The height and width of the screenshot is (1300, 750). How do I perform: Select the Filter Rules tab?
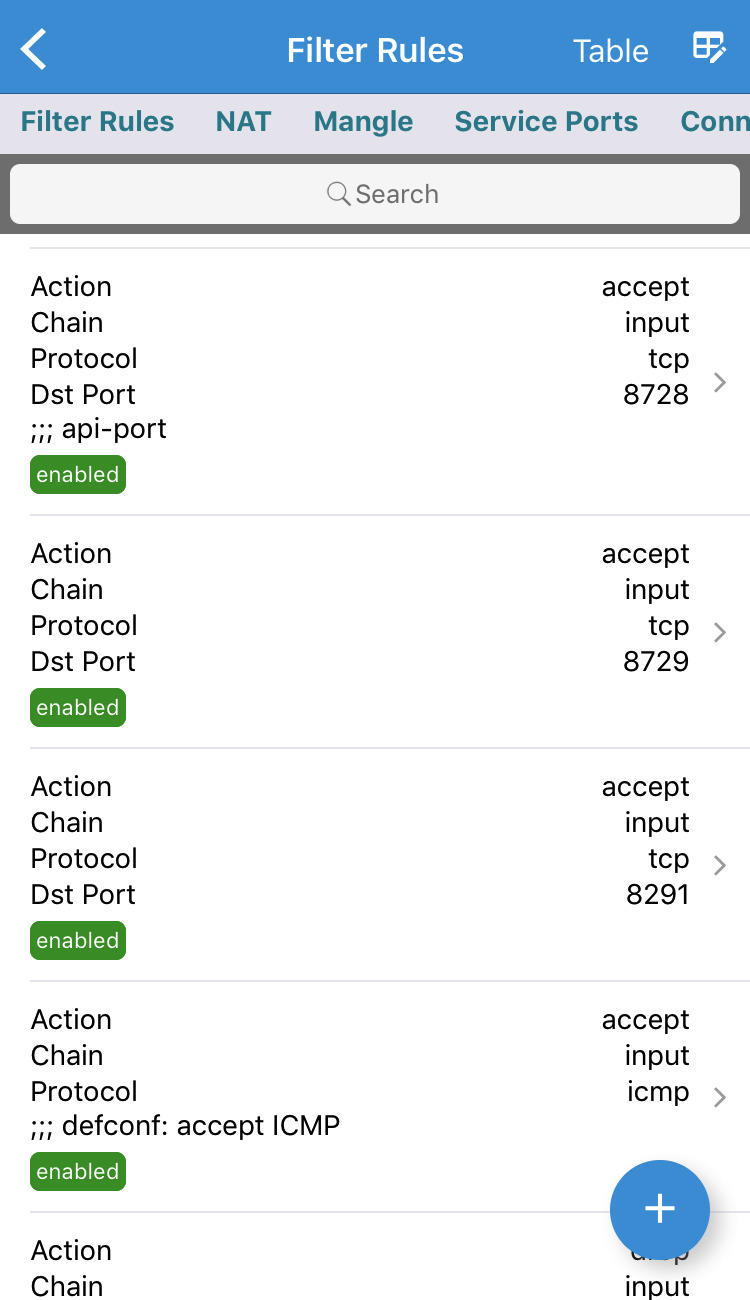point(97,122)
